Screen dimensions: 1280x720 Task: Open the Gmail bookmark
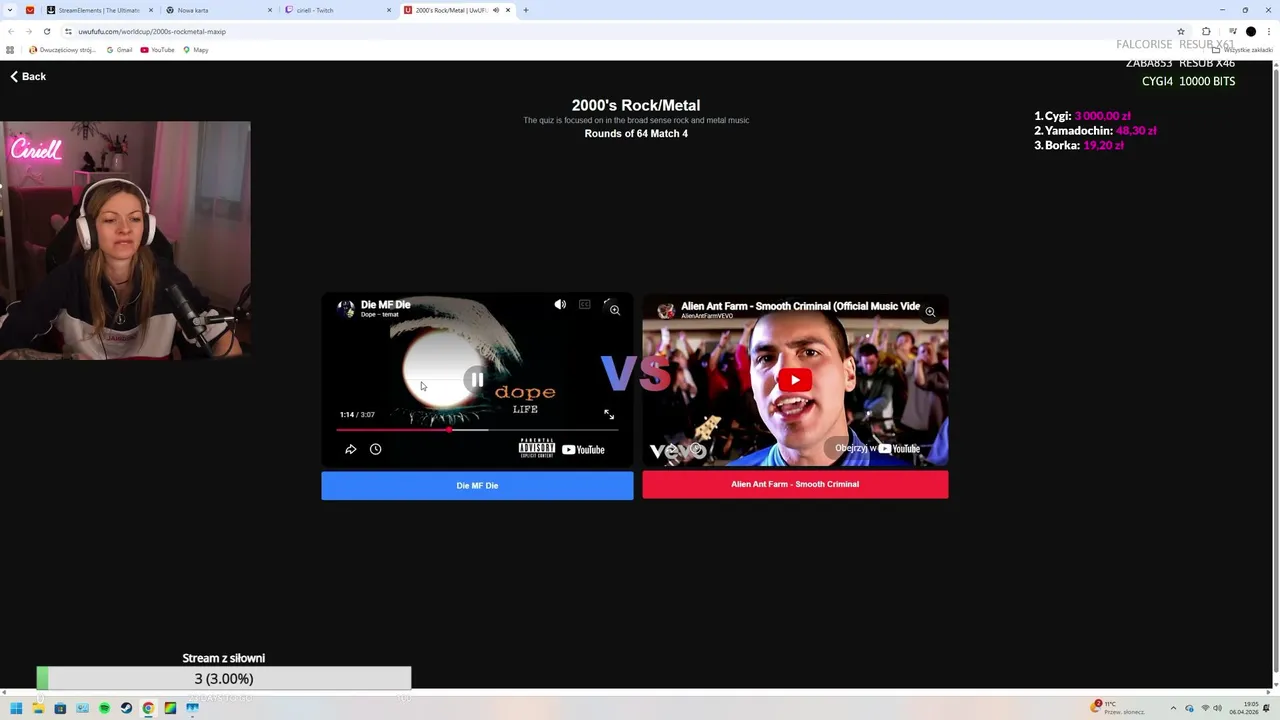119,49
